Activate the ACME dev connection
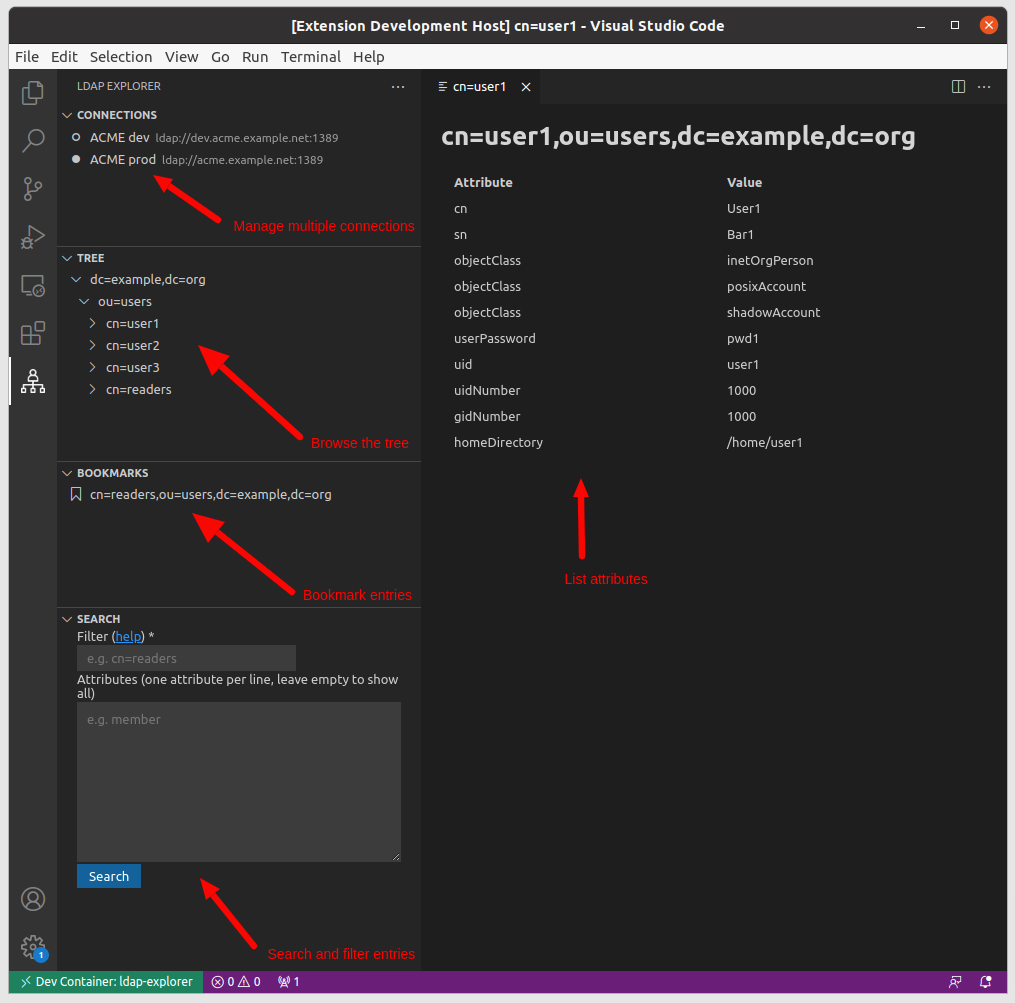Viewport: 1015px width, 1003px height. click(x=240, y=137)
